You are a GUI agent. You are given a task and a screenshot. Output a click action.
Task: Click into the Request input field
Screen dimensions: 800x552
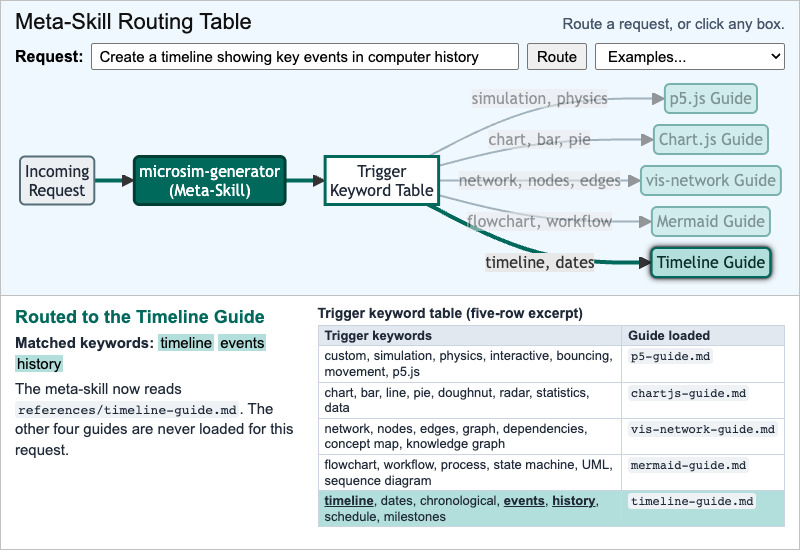tap(305, 57)
